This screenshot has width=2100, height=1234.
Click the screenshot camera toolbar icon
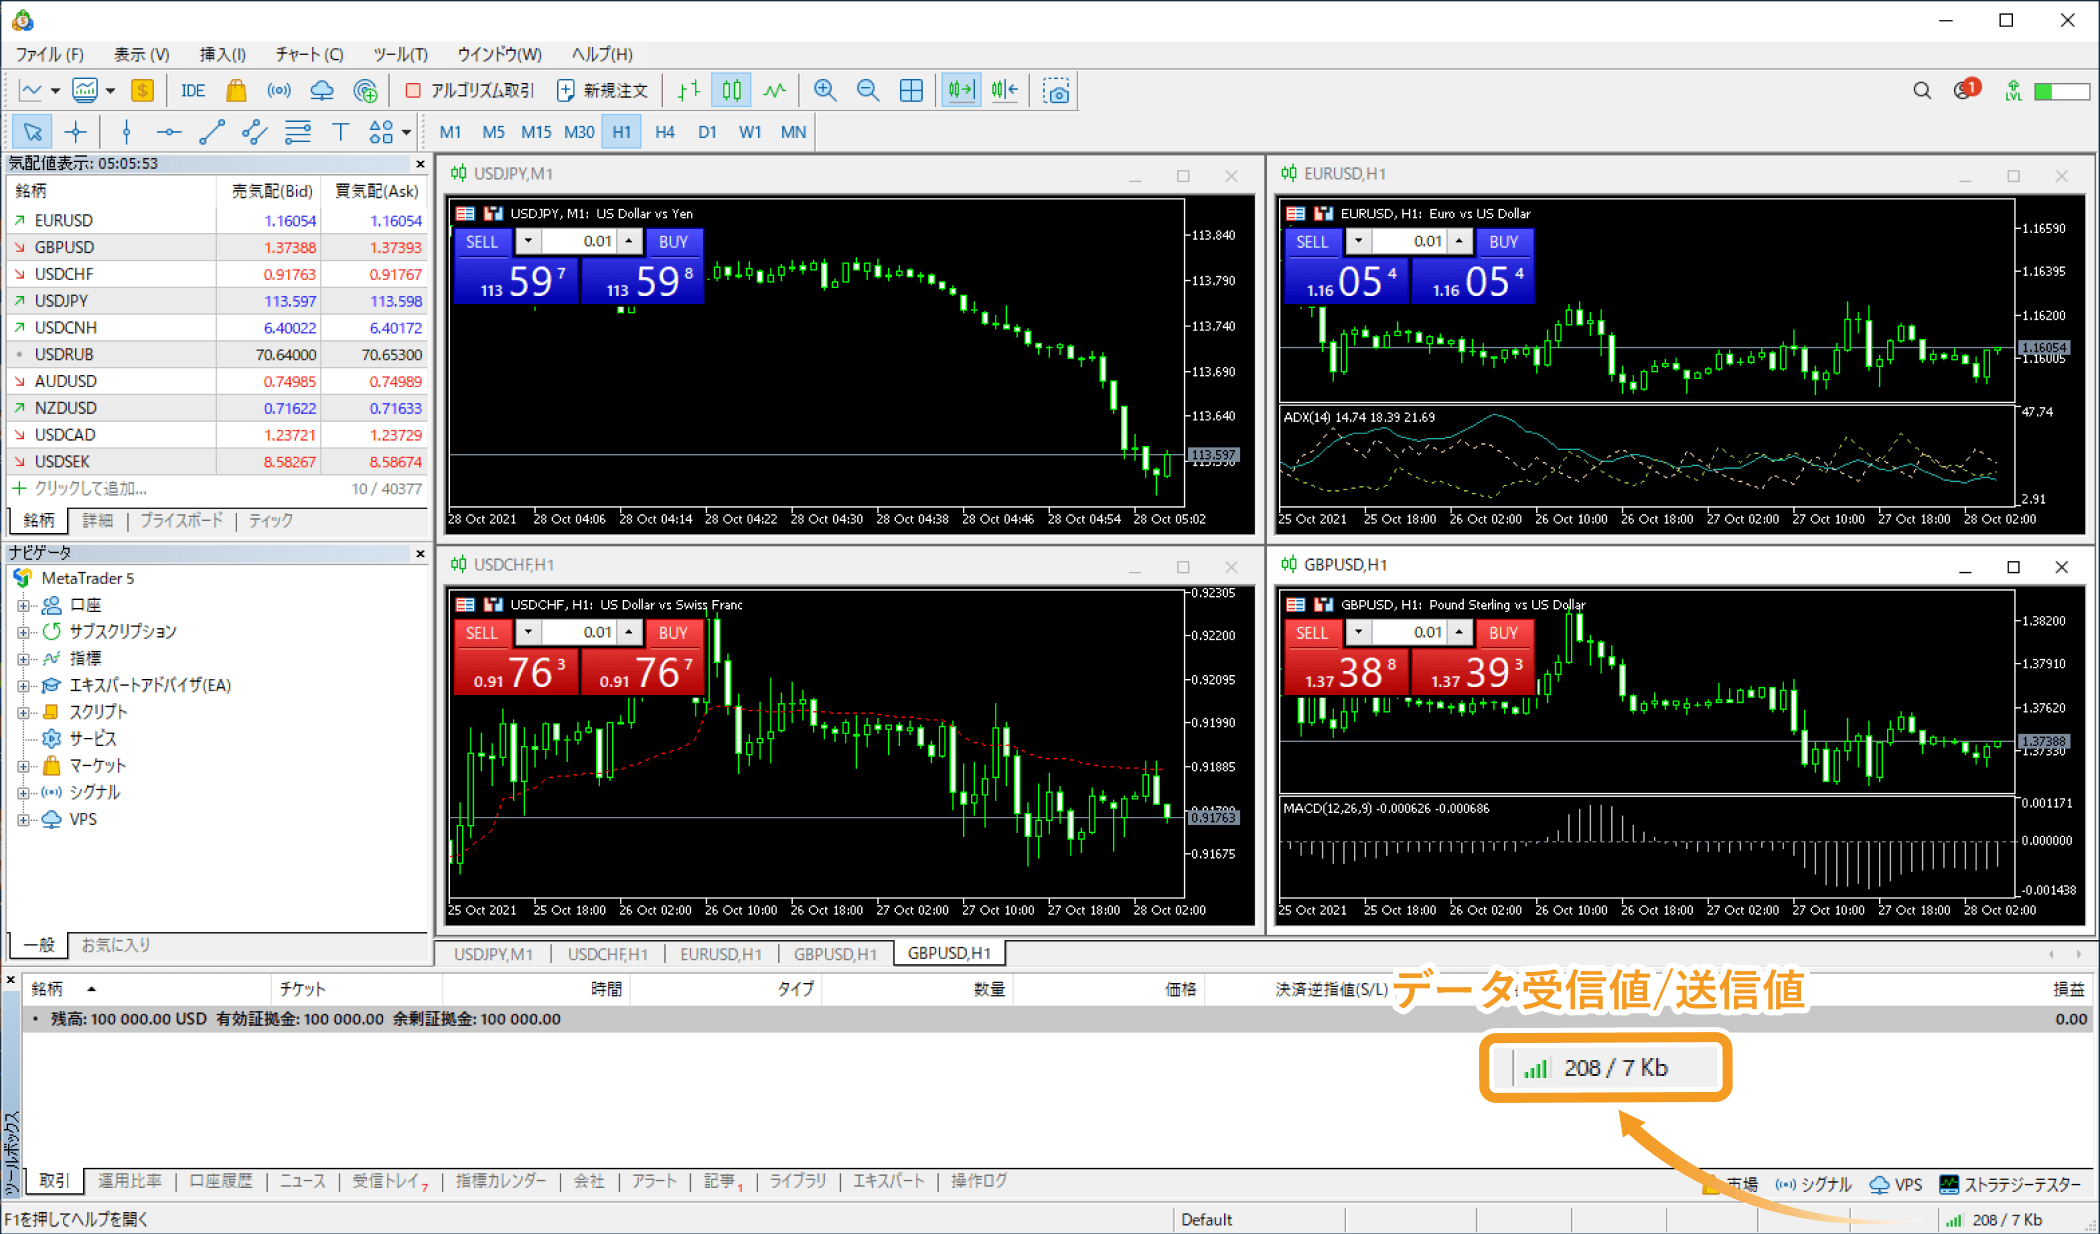tap(1056, 91)
